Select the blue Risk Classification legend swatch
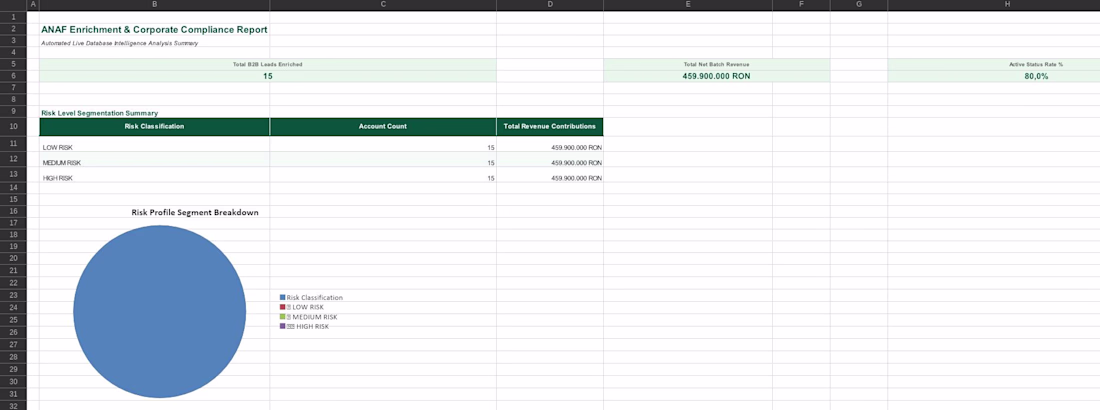The image size is (1100, 410). (x=283, y=298)
